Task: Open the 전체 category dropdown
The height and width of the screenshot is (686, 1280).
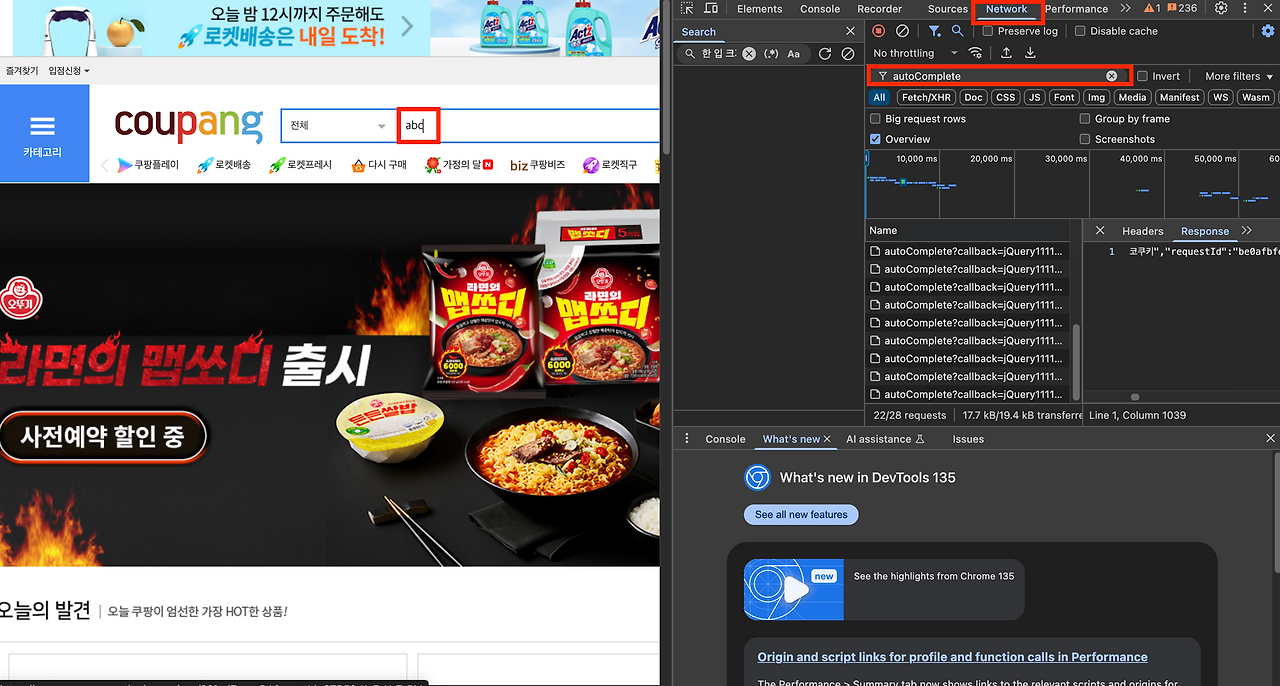Action: click(338, 126)
